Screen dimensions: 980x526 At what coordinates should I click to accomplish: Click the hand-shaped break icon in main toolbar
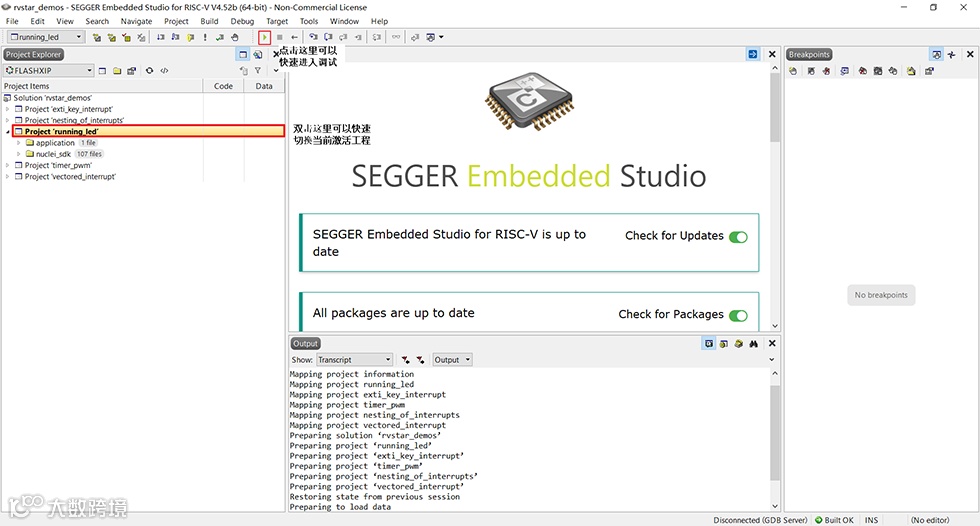point(235,37)
